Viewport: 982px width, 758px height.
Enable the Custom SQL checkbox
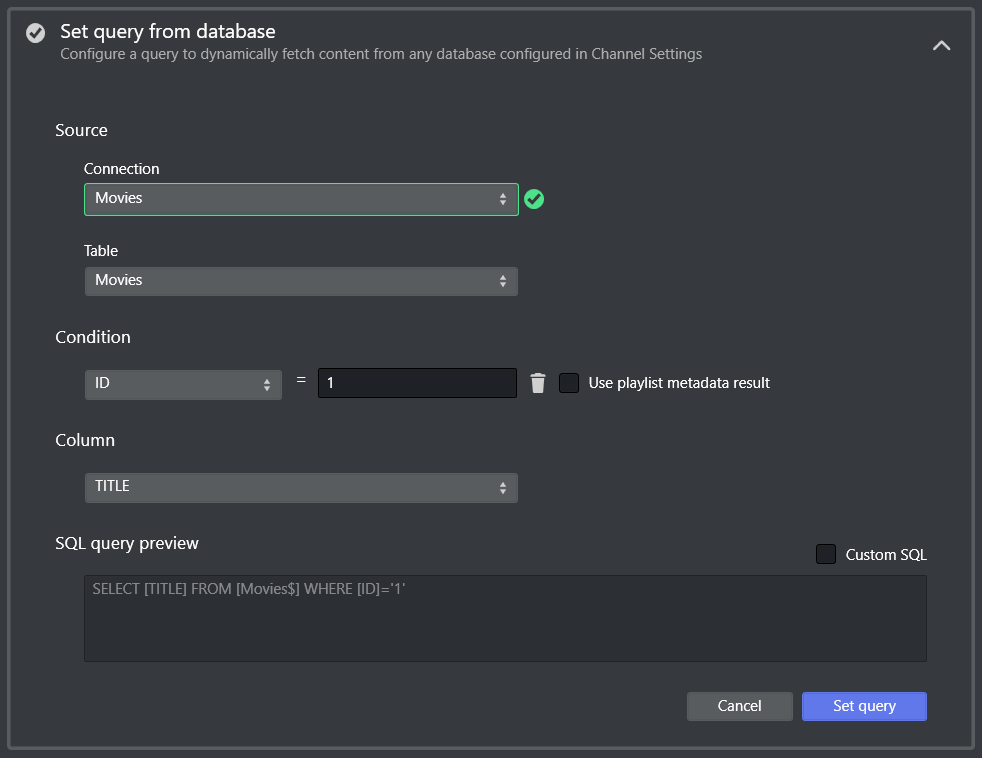(x=826, y=554)
